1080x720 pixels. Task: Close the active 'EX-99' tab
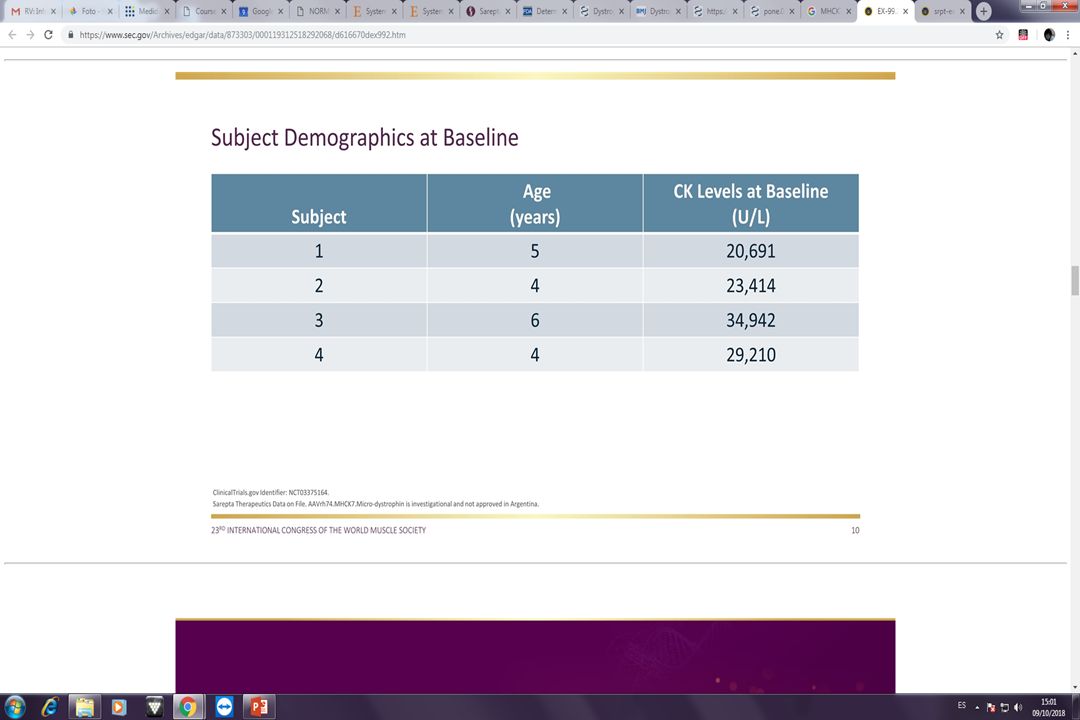tap(906, 11)
